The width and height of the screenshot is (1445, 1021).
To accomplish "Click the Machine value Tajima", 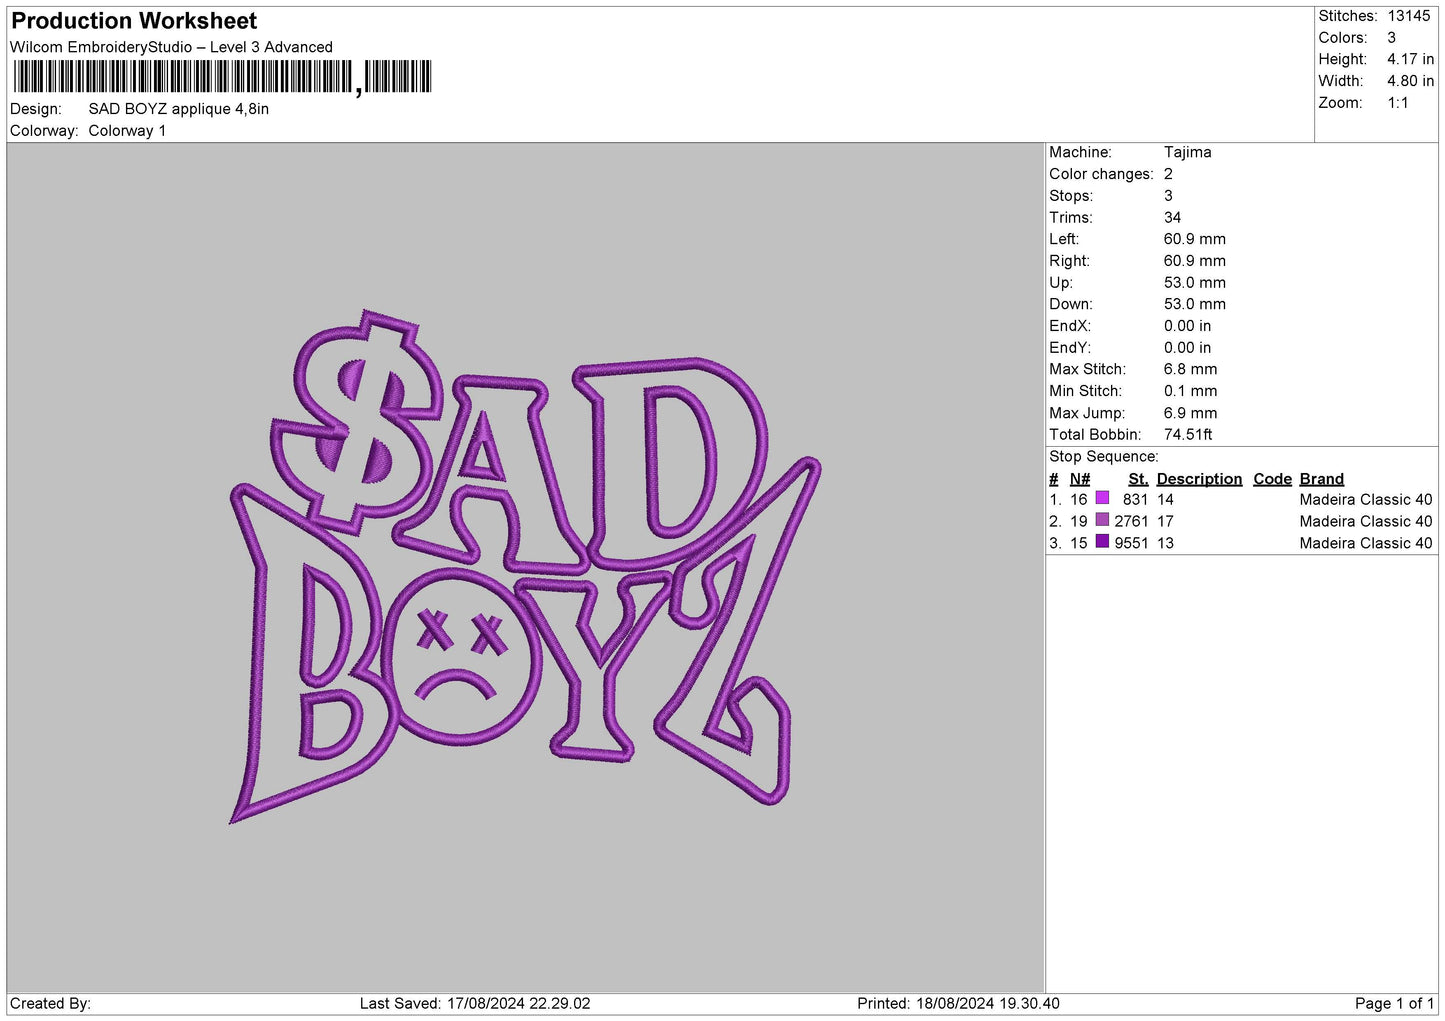I will [1187, 152].
